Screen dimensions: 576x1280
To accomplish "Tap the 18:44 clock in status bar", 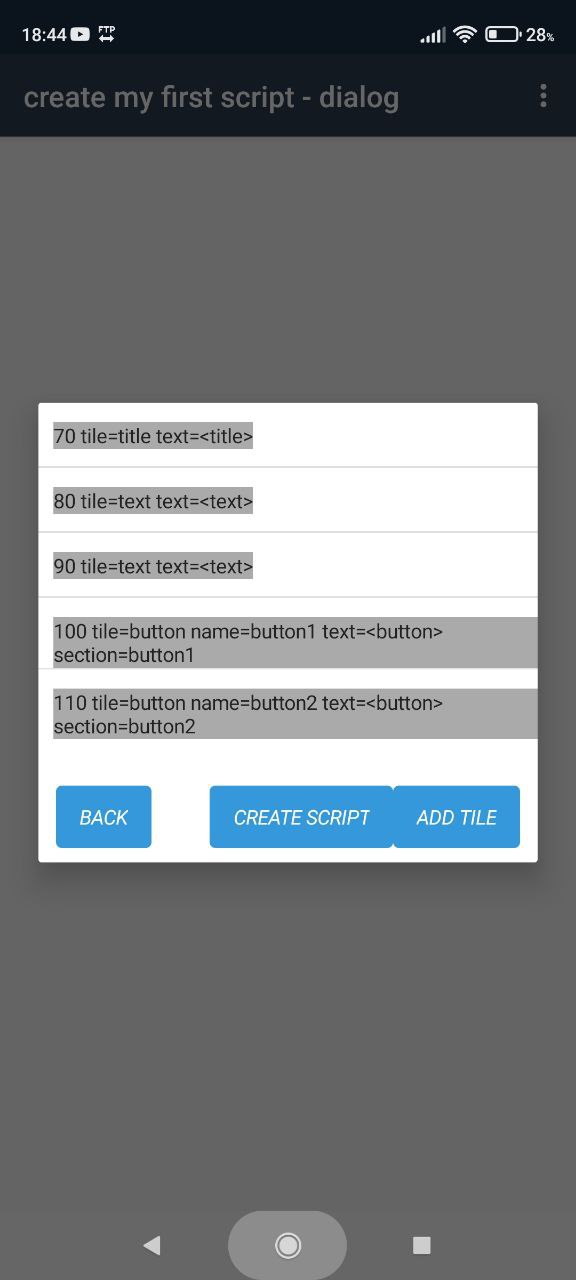I will pyautogui.click(x=43, y=35).
